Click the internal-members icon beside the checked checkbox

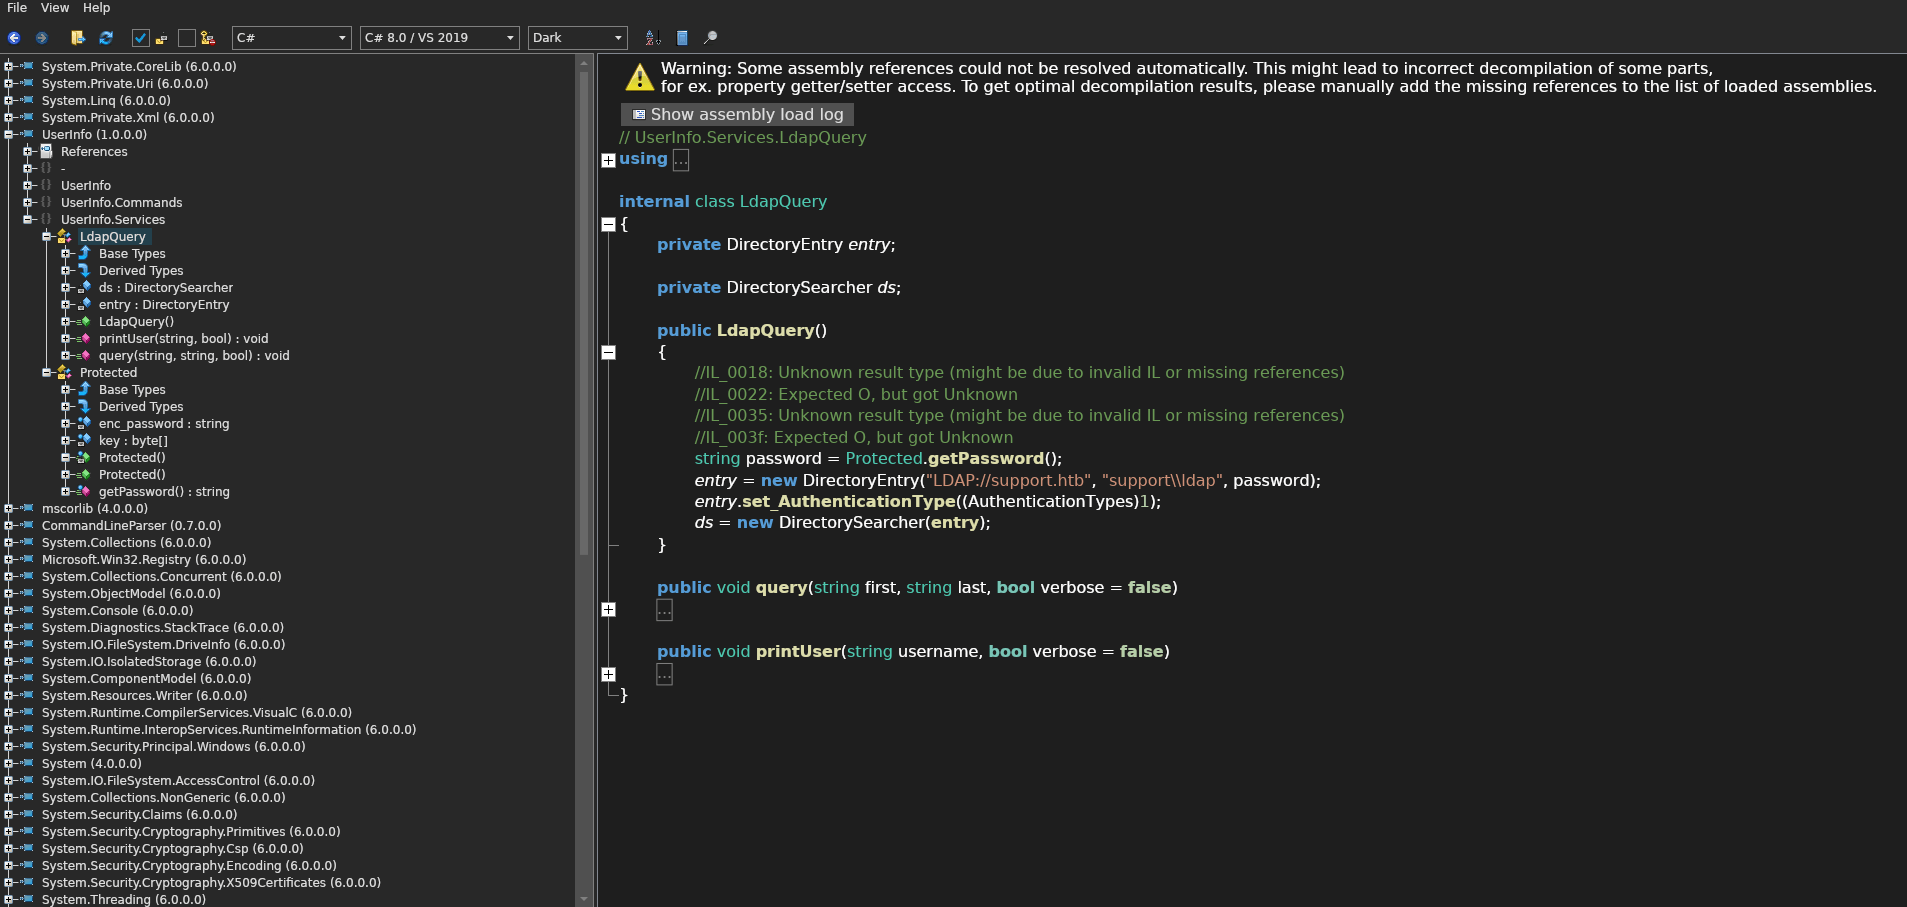tap(161, 39)
